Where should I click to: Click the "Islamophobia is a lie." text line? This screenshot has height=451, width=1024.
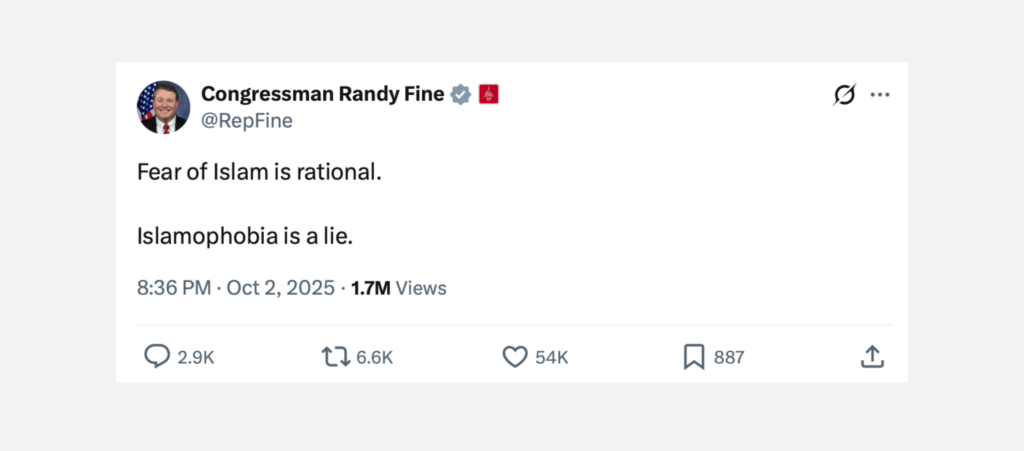coord(246,238)
